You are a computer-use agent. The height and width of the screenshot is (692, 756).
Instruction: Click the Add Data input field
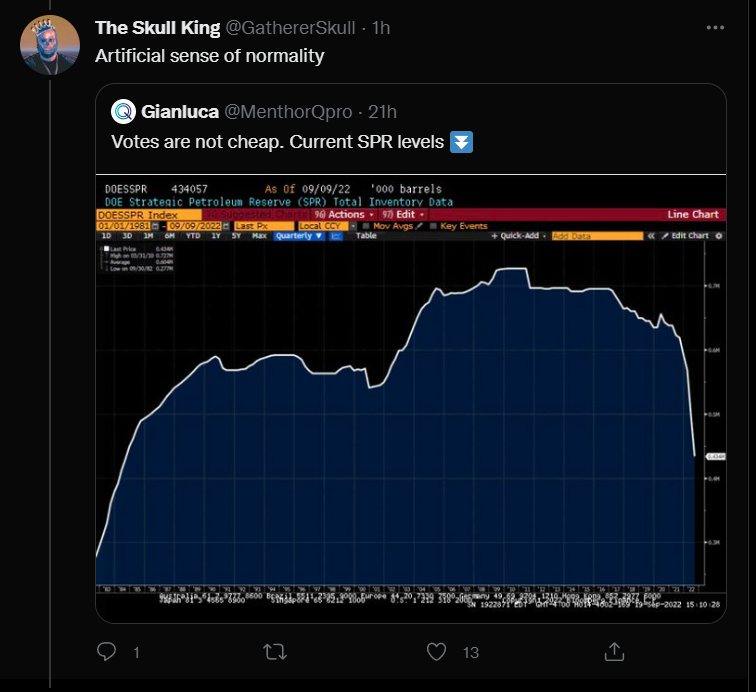coord(597,236)
